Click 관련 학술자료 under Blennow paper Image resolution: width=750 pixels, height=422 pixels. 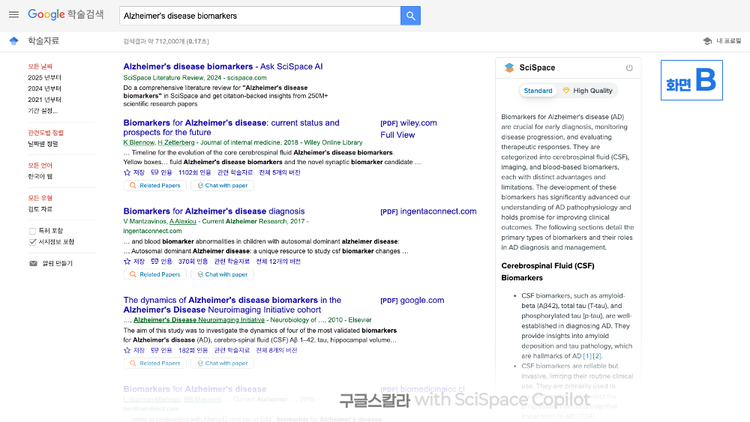(x=235, y=172)
